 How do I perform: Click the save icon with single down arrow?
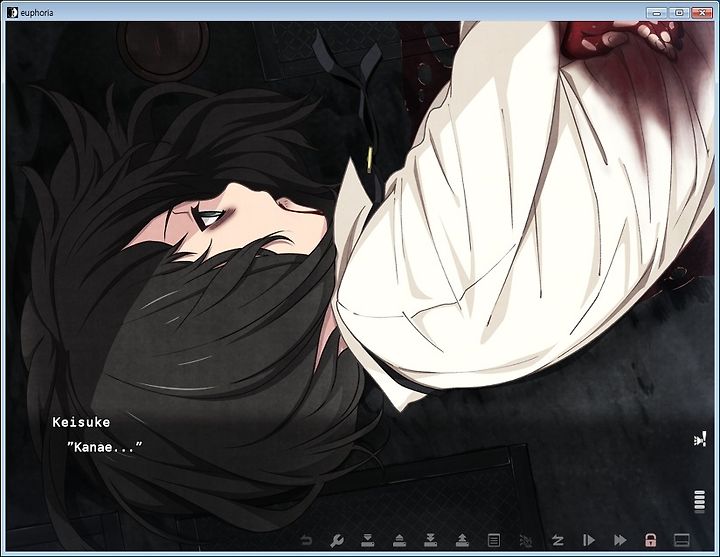pyautogui.click(x=368, y=540)
